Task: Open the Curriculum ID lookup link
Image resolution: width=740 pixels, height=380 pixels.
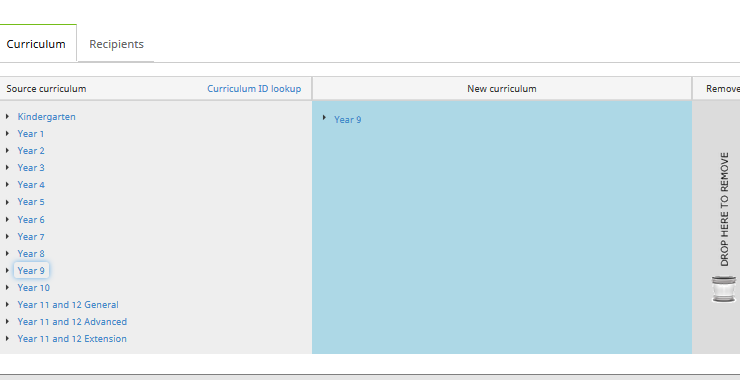Action: pyautogui.click(x=254, y=89)
